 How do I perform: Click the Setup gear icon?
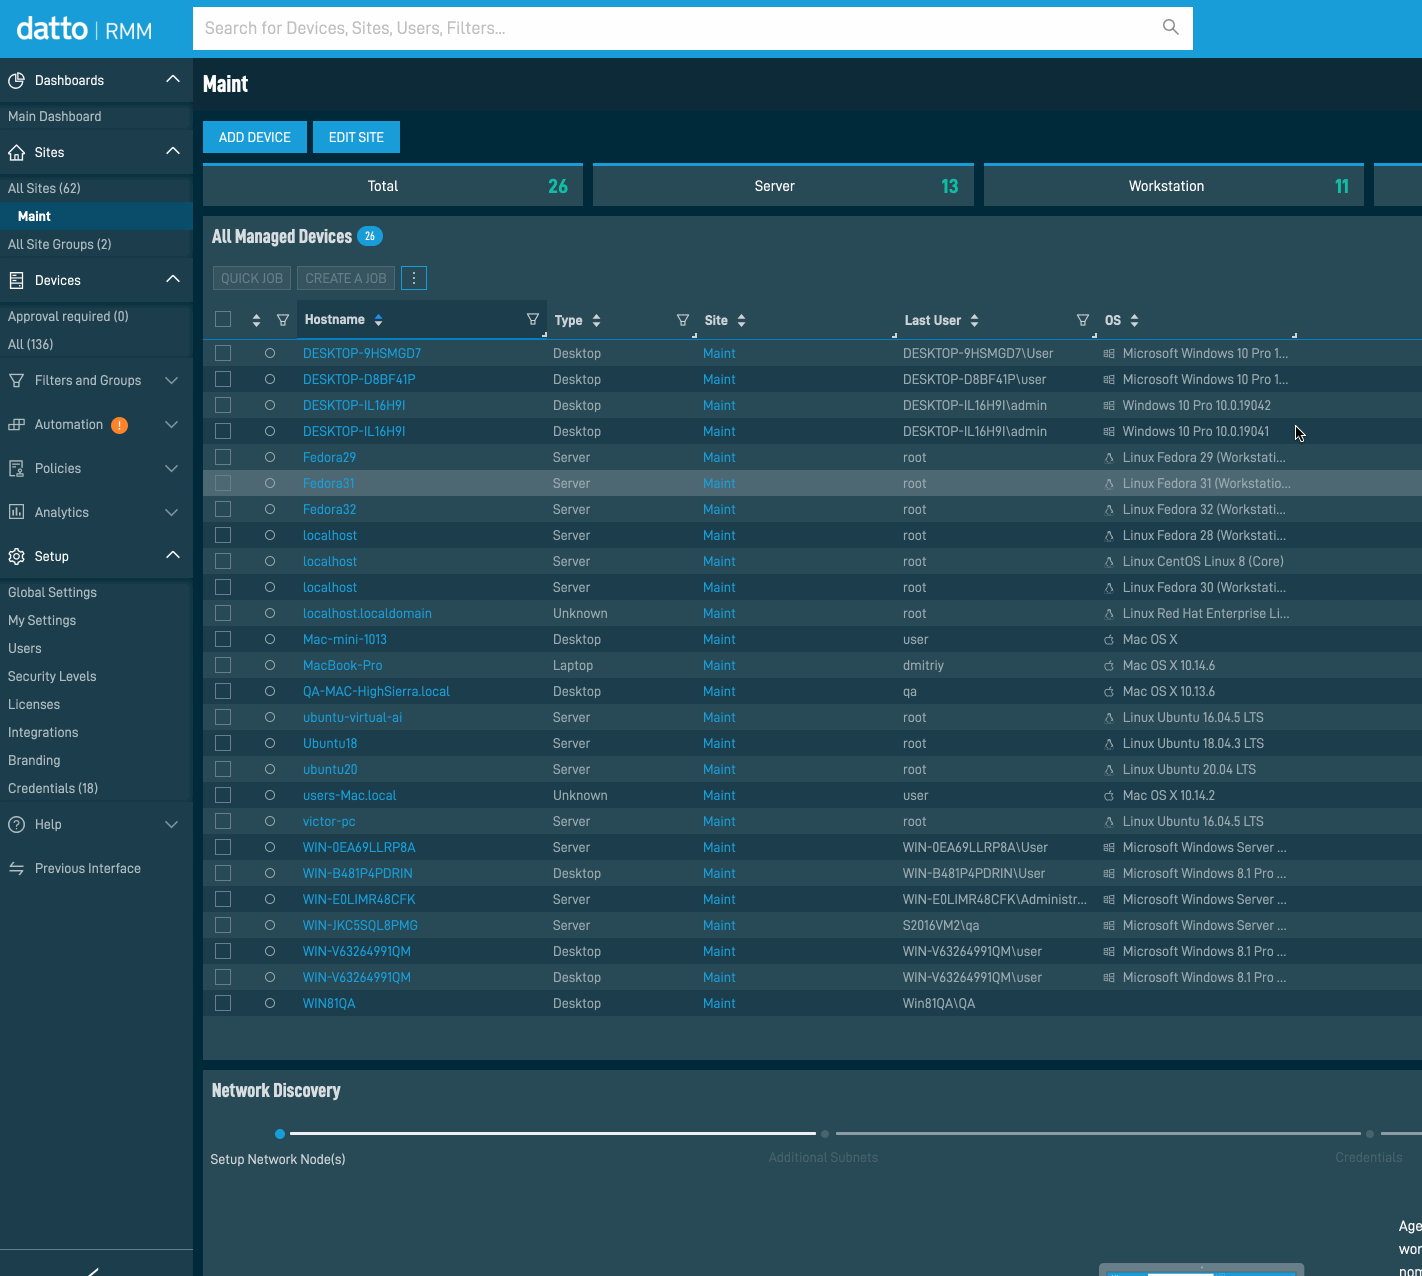point(16,556)
